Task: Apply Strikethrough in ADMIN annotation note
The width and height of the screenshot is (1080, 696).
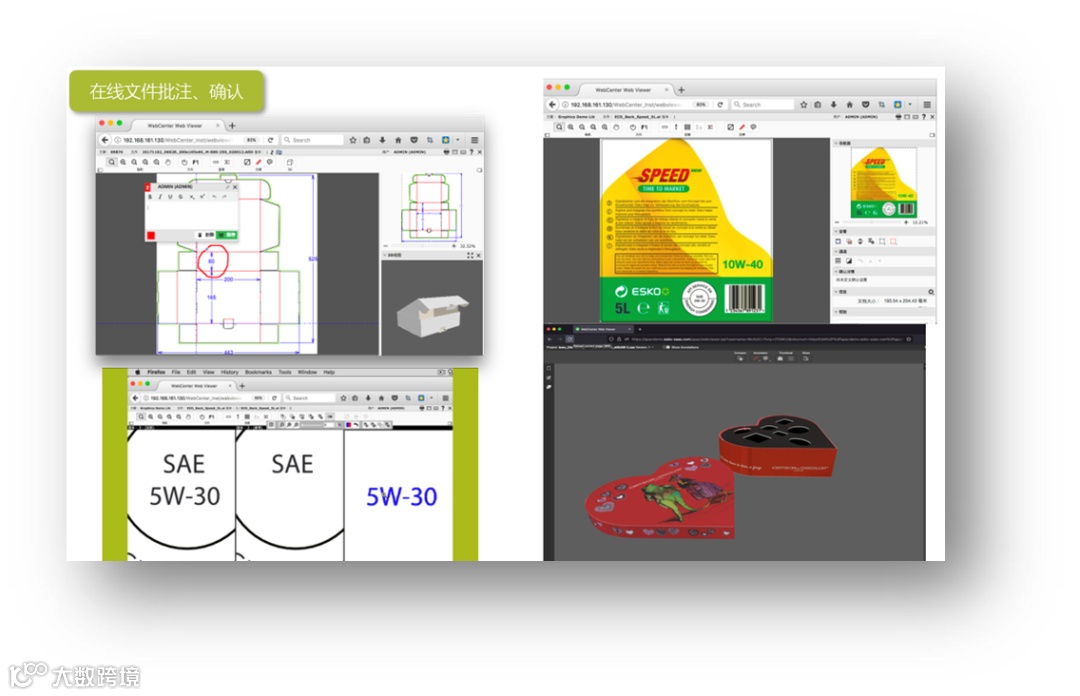Action: 180,197
